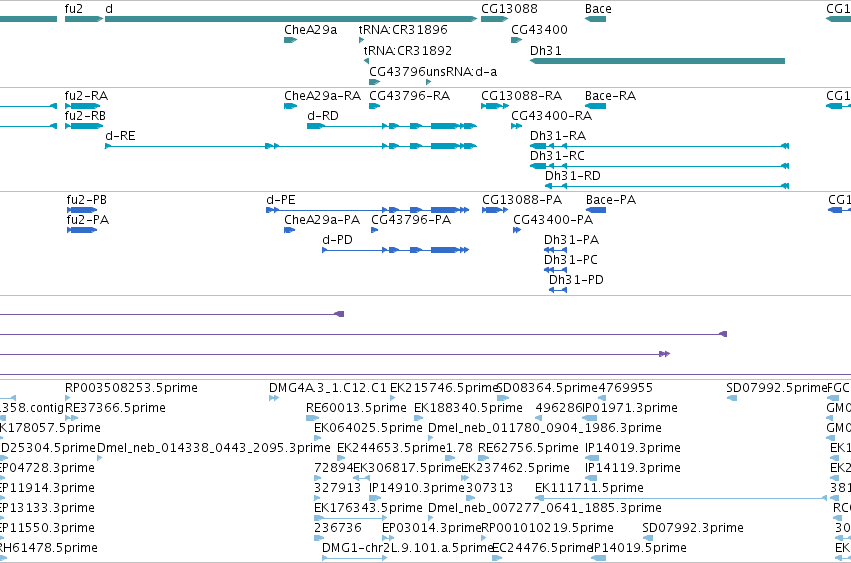The image size is (851, 563).
Task: Click tRNA:CR31892 feature label
Action: click(x=408, y=50)
